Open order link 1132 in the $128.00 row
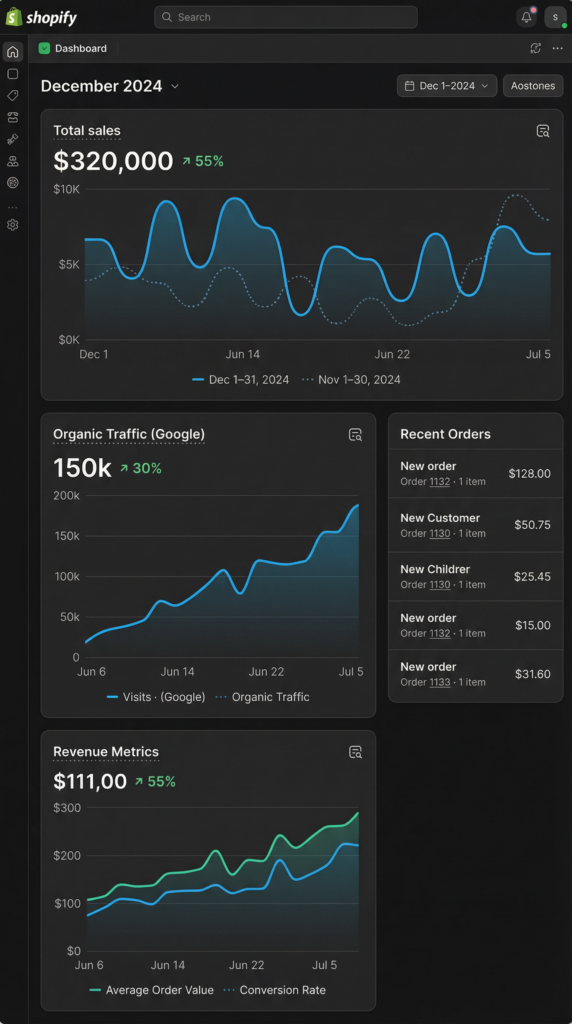The width and height of the screenshot is (572, 1024). 439,482
